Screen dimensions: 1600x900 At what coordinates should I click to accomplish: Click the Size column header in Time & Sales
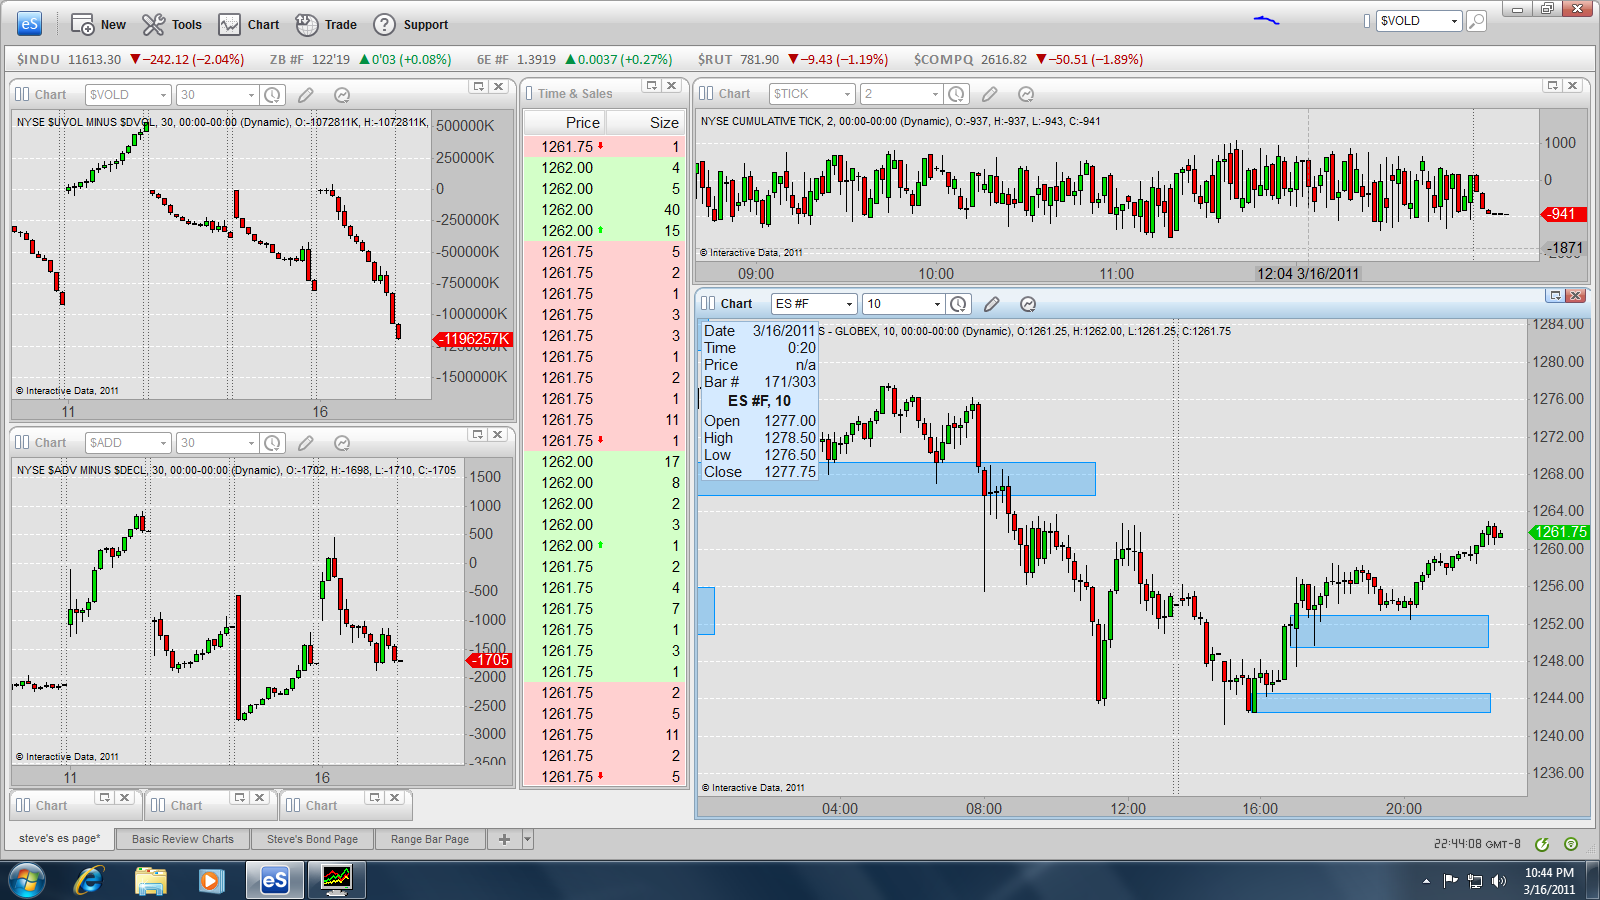point(645,122)
